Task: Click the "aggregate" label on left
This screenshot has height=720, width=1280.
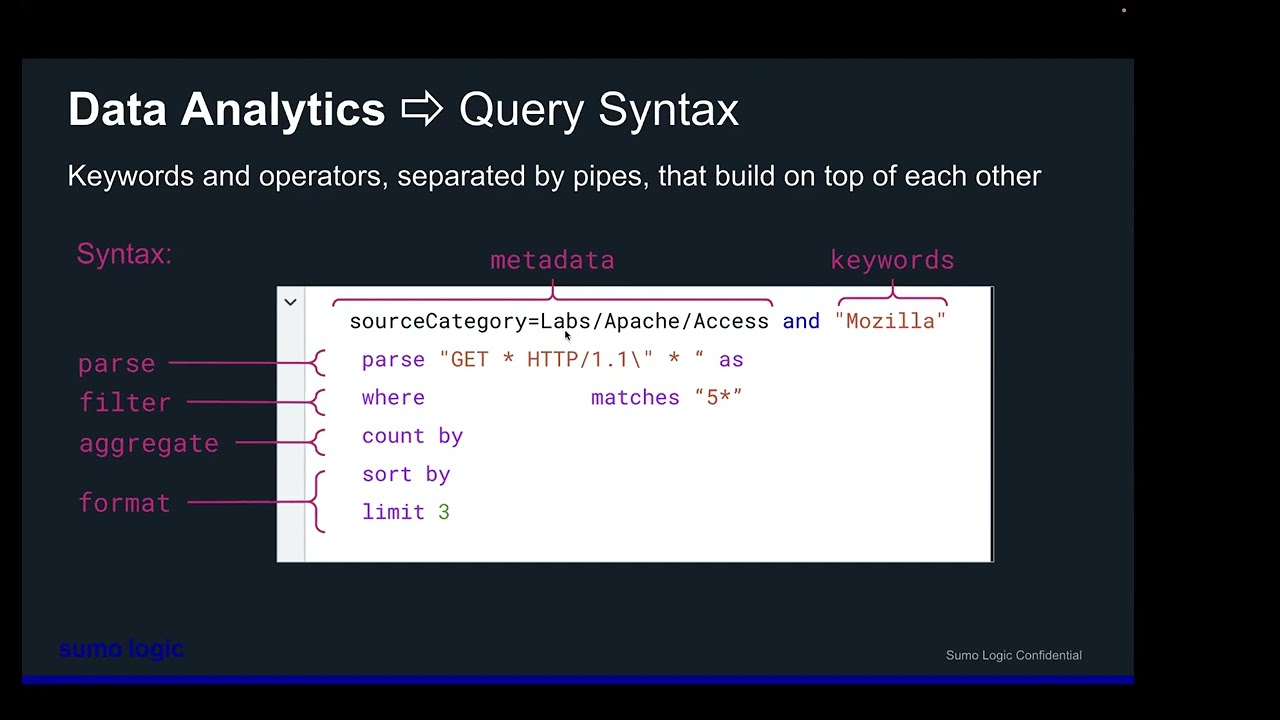Action: pos(149,444)
